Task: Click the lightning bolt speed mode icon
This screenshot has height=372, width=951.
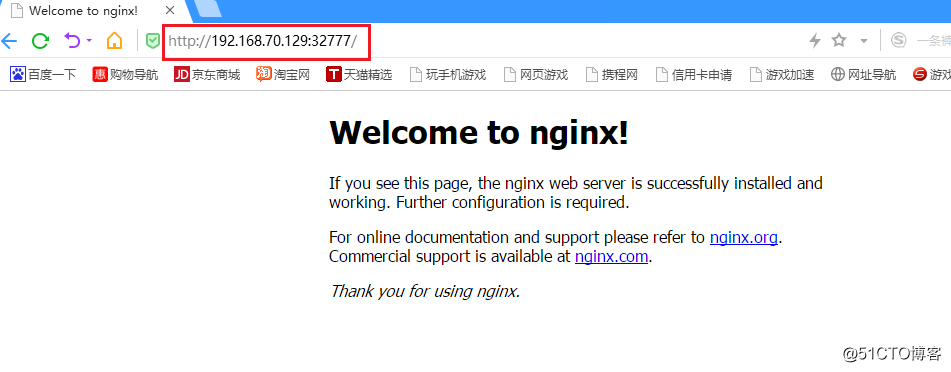Action: click(815, 41)
